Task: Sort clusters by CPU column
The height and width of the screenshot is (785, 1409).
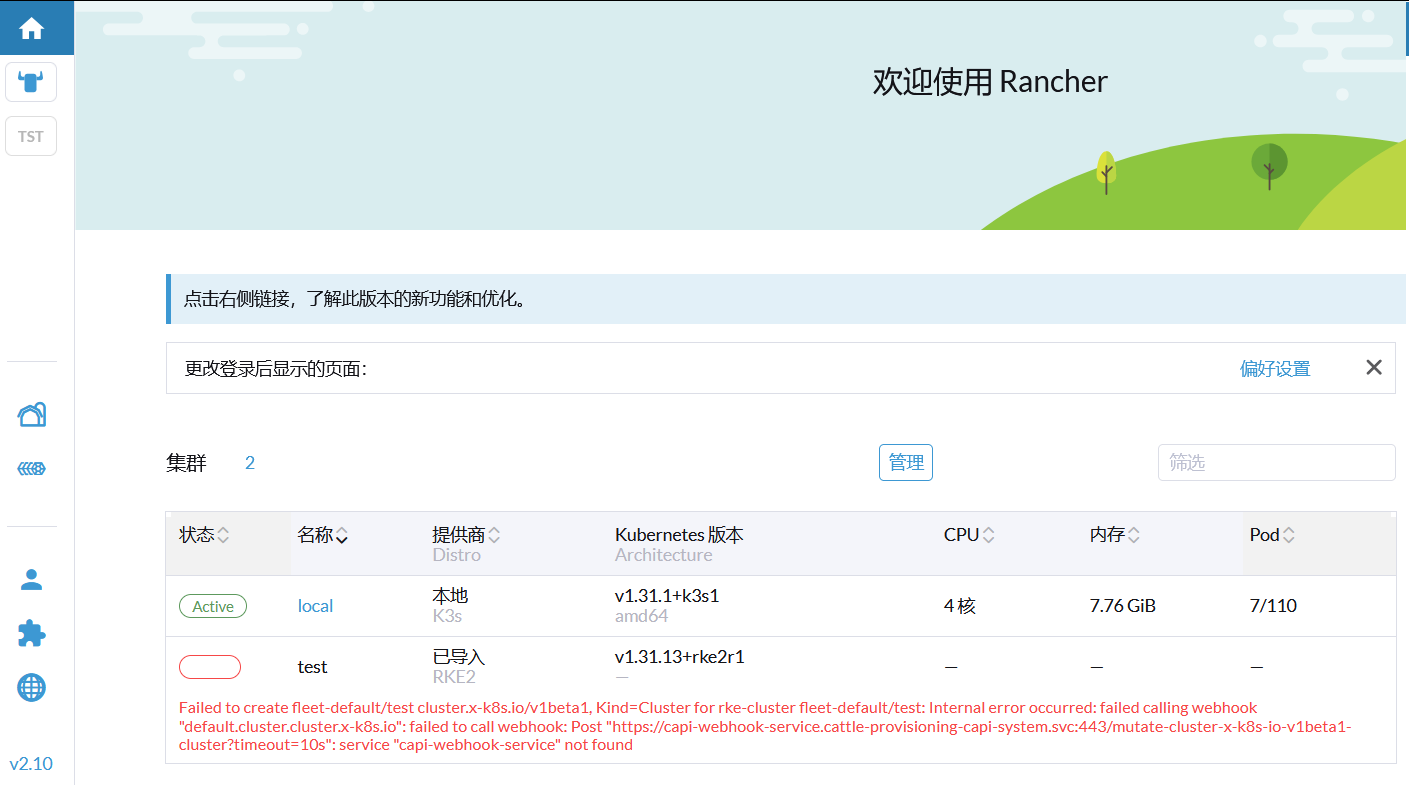Action: 969,535
